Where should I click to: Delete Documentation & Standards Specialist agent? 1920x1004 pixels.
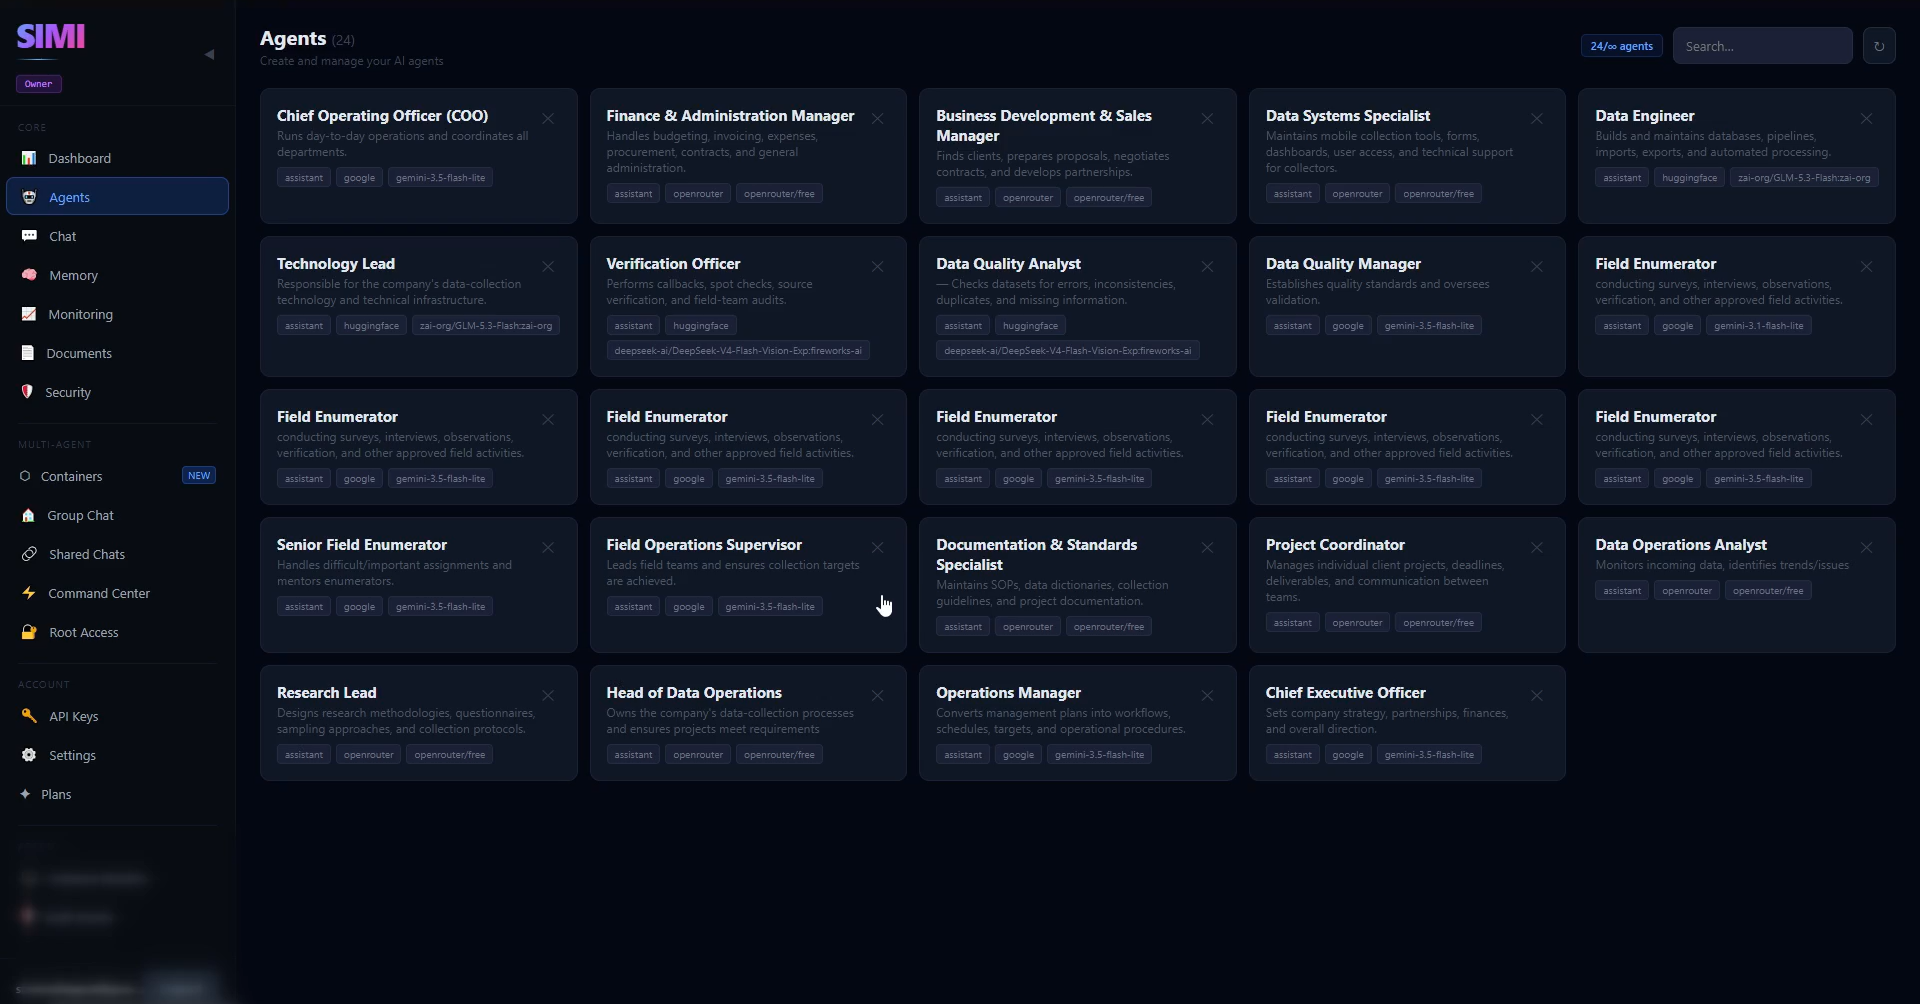pyautogui.click(x=1207, y=548)
